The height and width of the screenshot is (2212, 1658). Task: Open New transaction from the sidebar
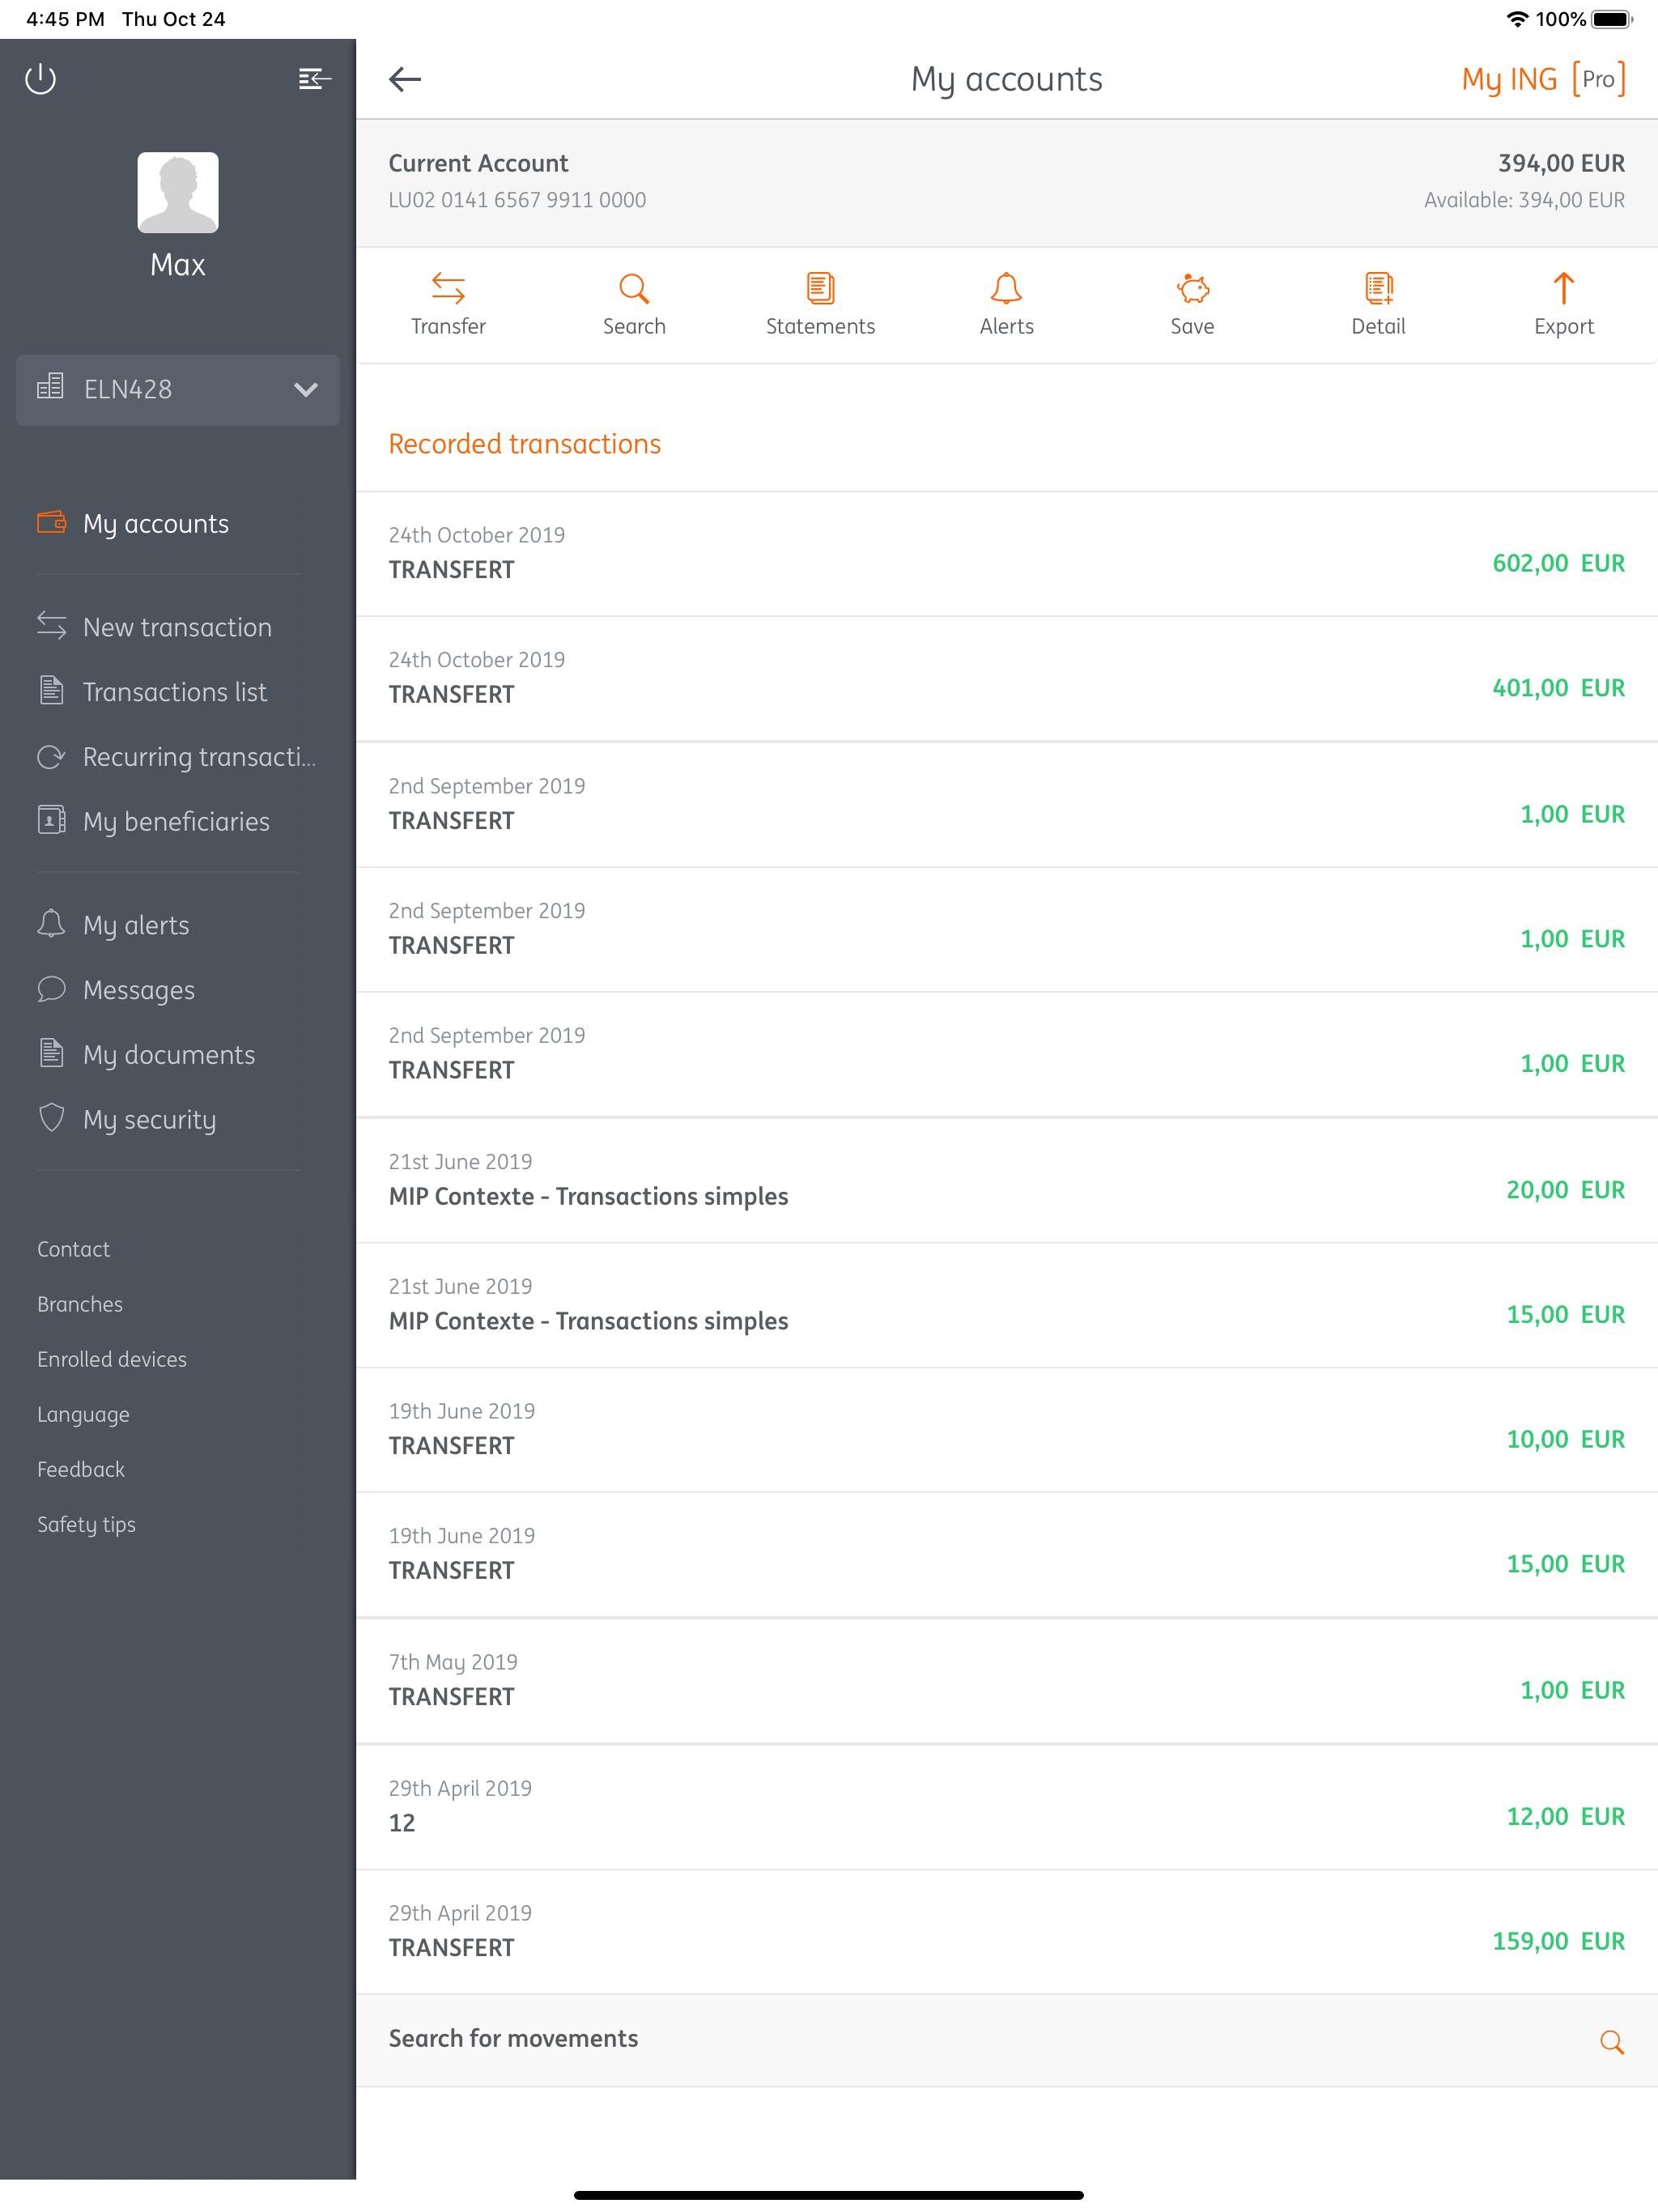pos(176,627)
